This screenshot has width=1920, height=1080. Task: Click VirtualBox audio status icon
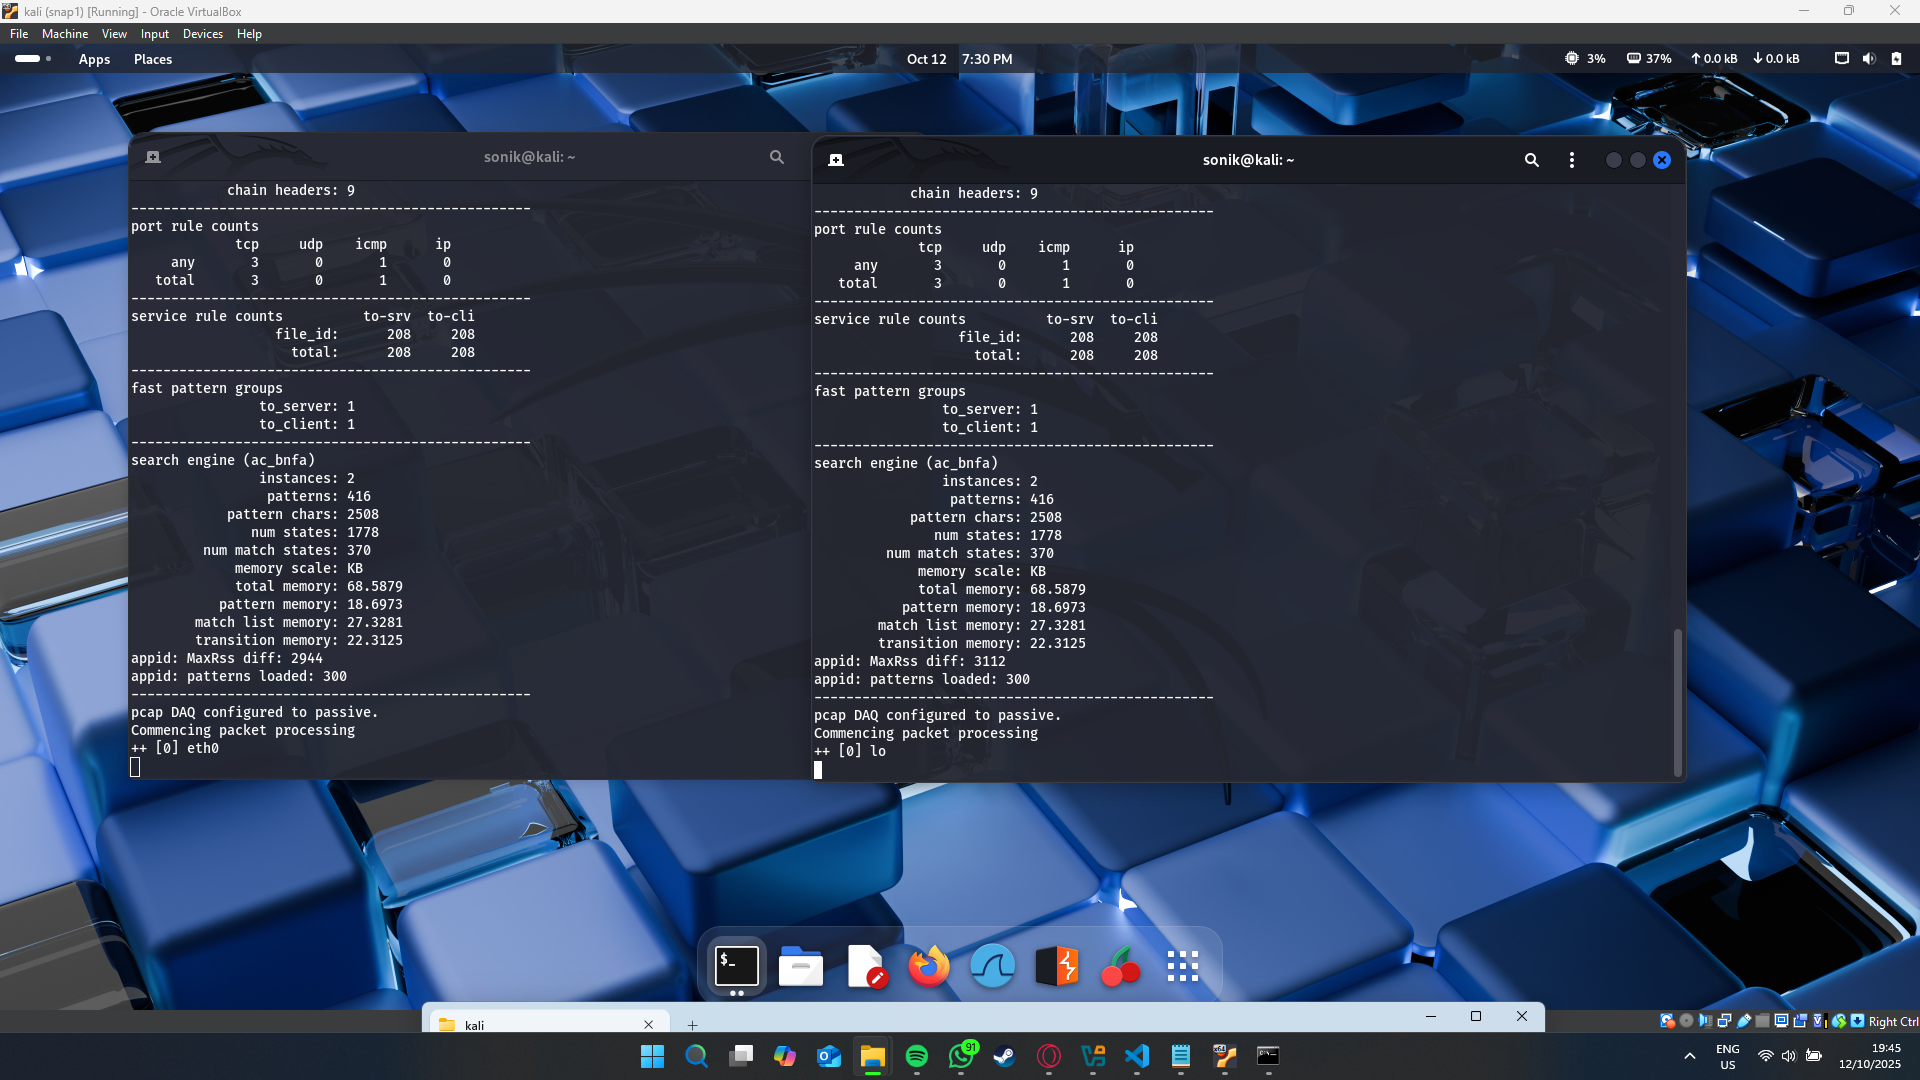click(1705, 1021)
